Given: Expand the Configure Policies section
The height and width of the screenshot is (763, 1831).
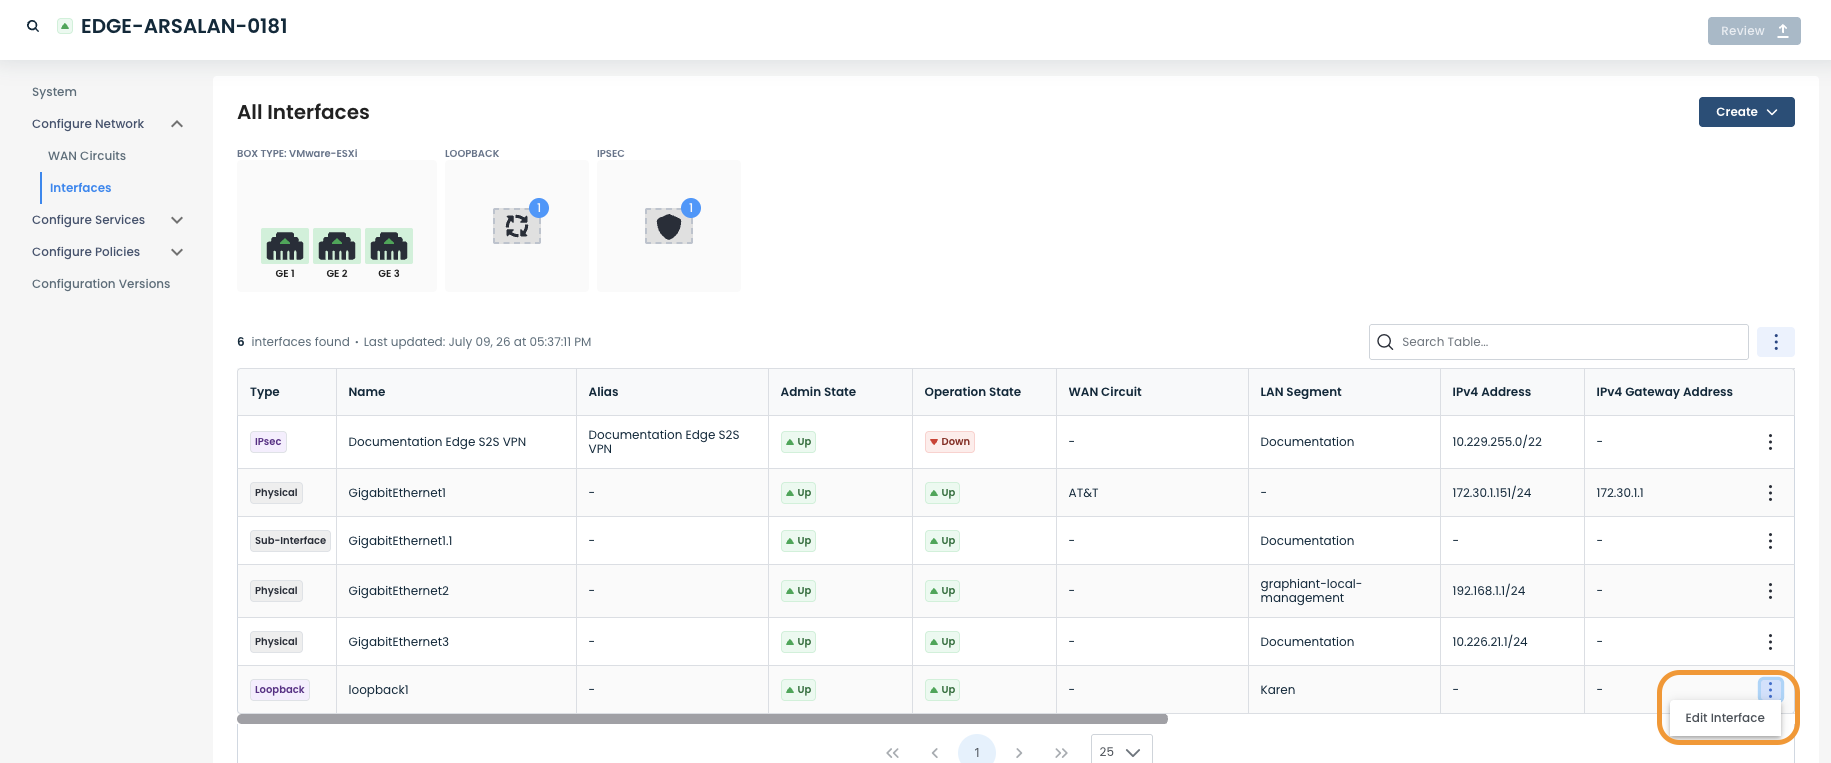Looking at the screenshot, I should (x=177, y=252).
